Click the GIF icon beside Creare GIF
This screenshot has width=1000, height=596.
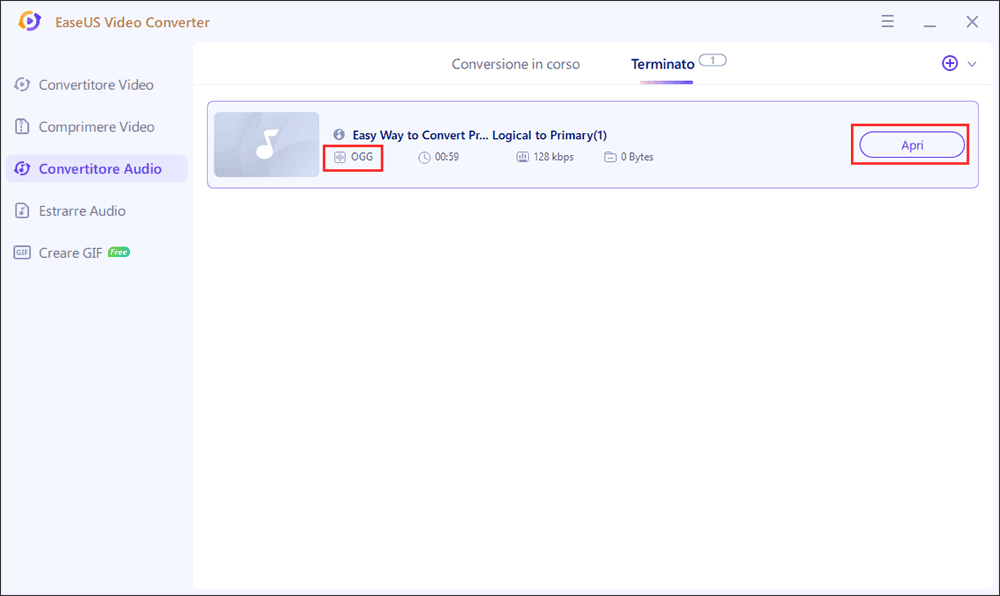(x=22, y=252)
